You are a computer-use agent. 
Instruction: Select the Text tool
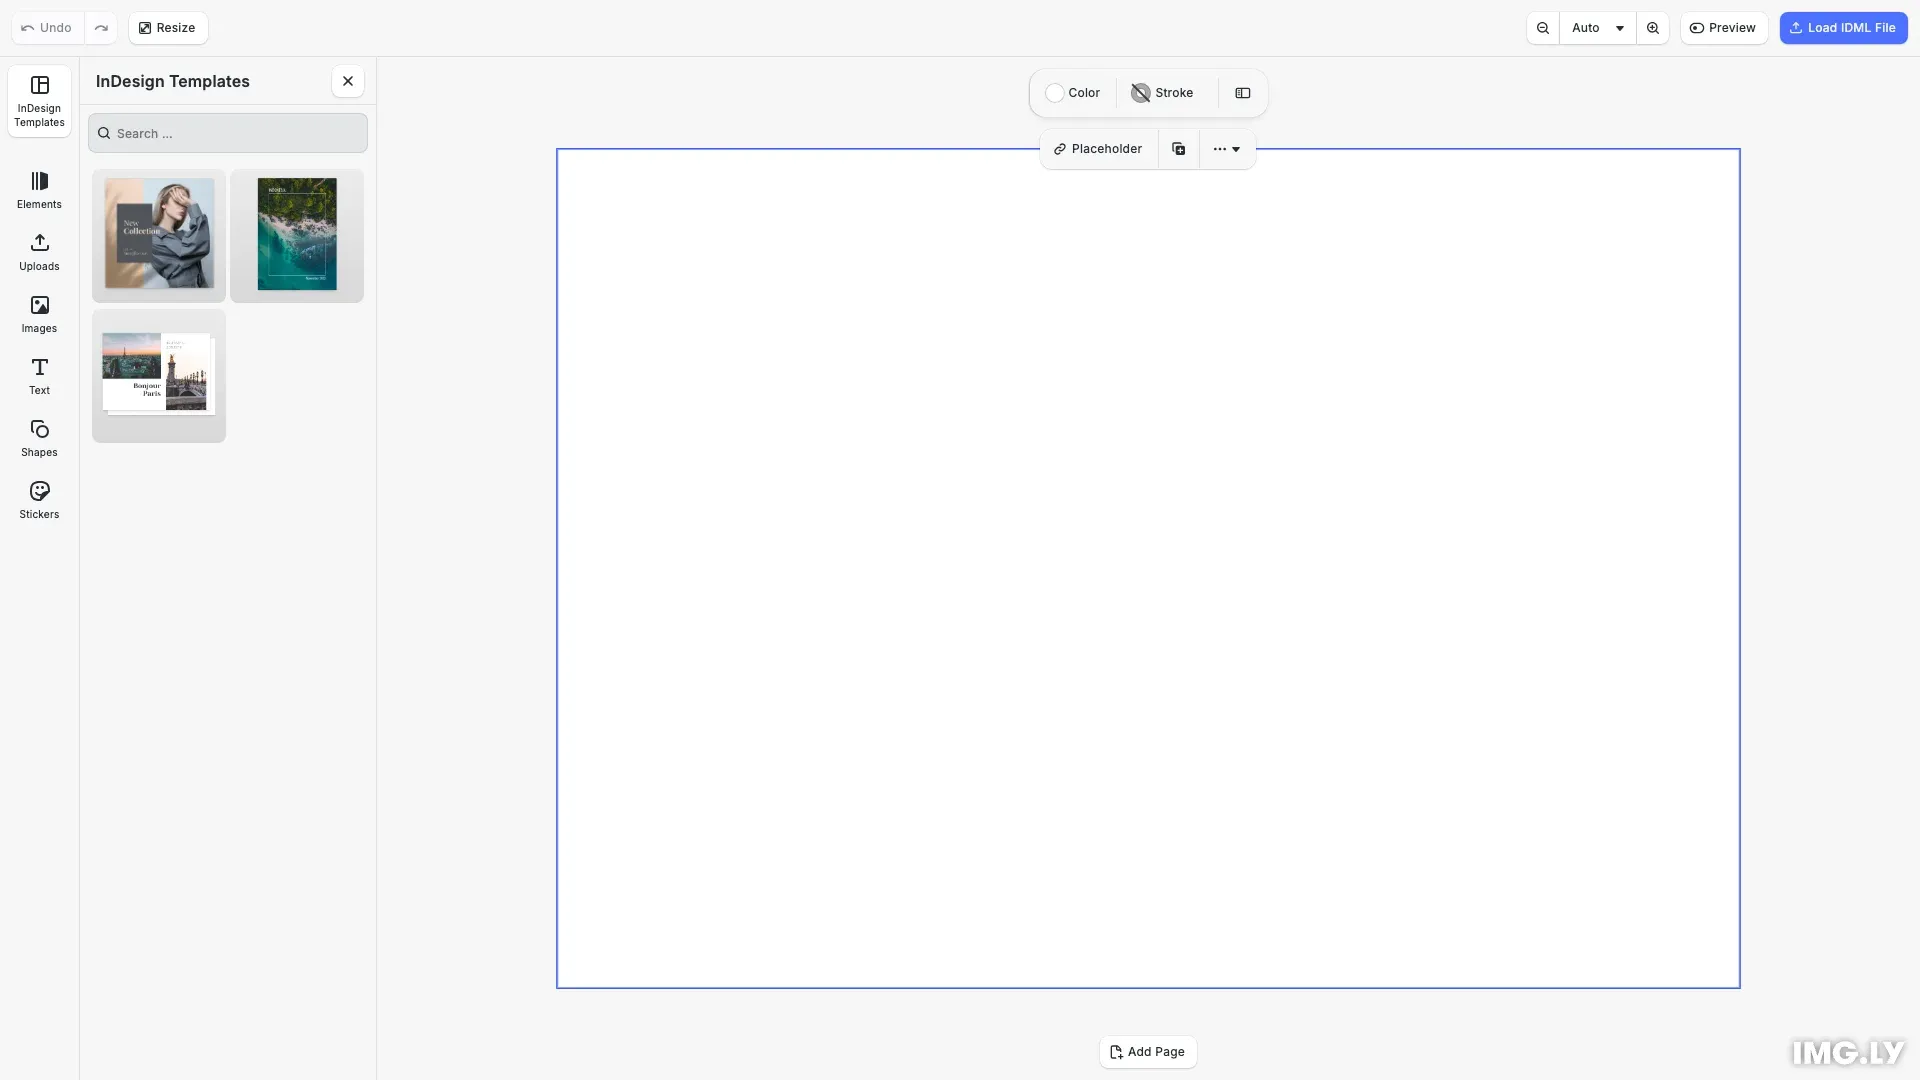pyautogui.click(x=39, y=375)
